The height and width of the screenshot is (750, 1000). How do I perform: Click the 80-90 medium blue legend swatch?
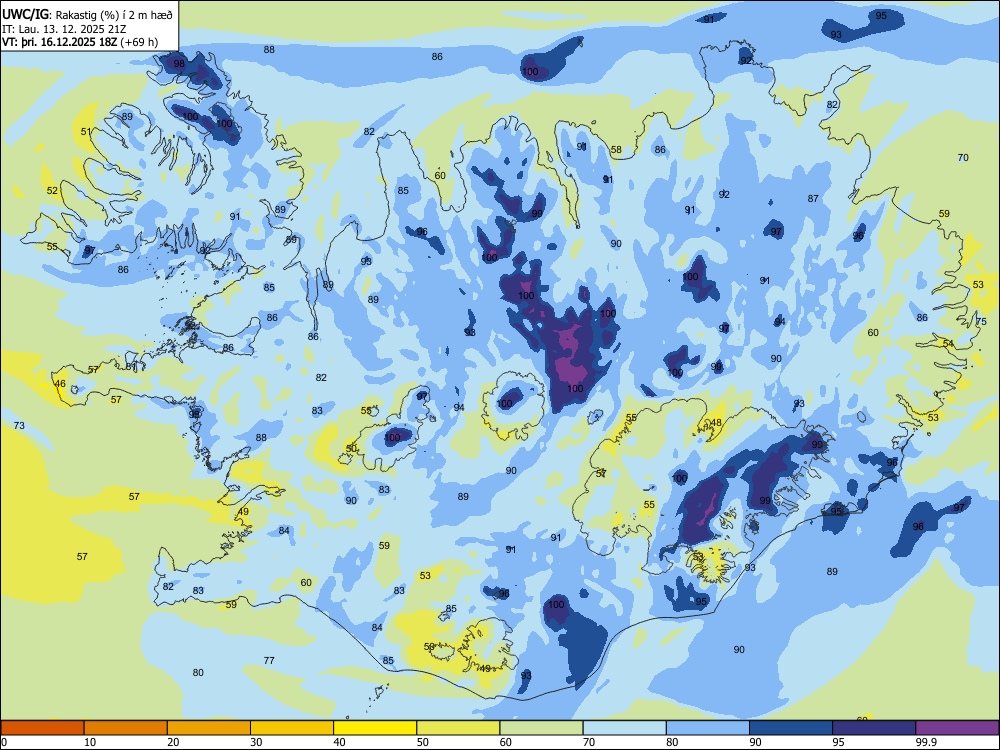pyautogui.click(x=708, y=728)
